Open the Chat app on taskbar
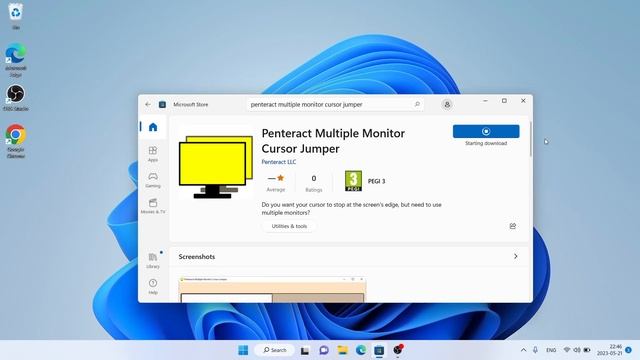 coord(324,350)
